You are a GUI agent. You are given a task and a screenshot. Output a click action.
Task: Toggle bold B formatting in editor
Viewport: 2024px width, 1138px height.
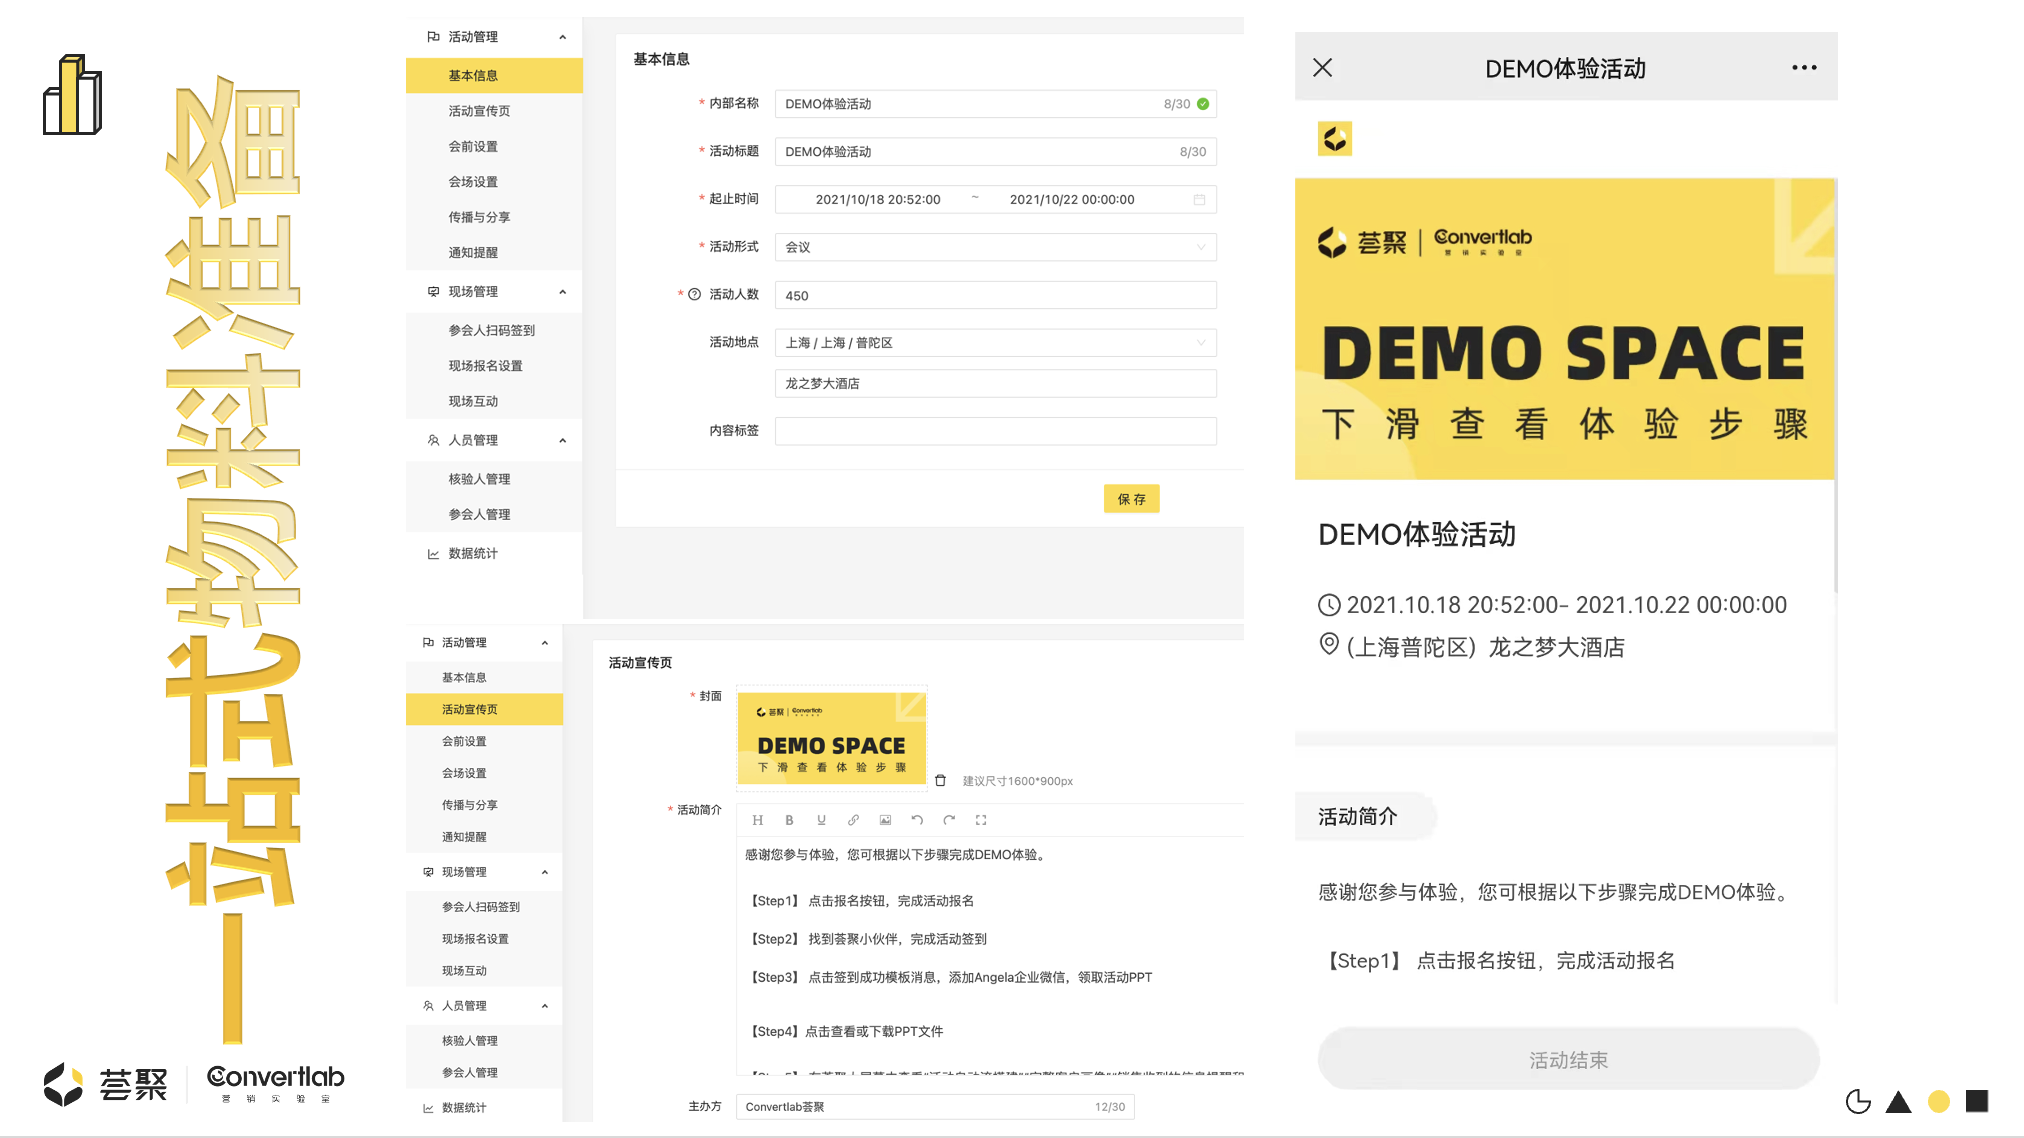tap(789, 820)
